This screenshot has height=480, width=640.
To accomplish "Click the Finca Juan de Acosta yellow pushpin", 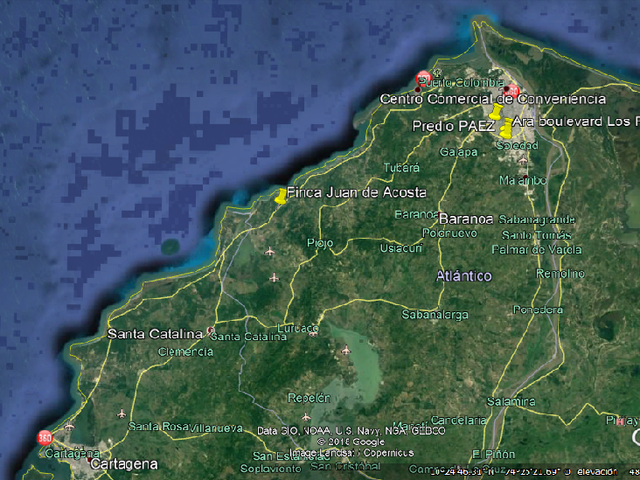I will pos(280,196).
